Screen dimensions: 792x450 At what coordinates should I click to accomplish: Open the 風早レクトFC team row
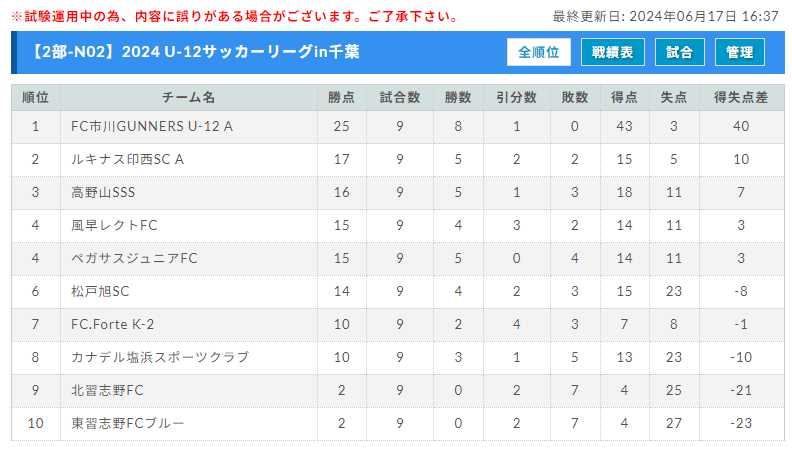pyautogui.click(x=115, y=225)
